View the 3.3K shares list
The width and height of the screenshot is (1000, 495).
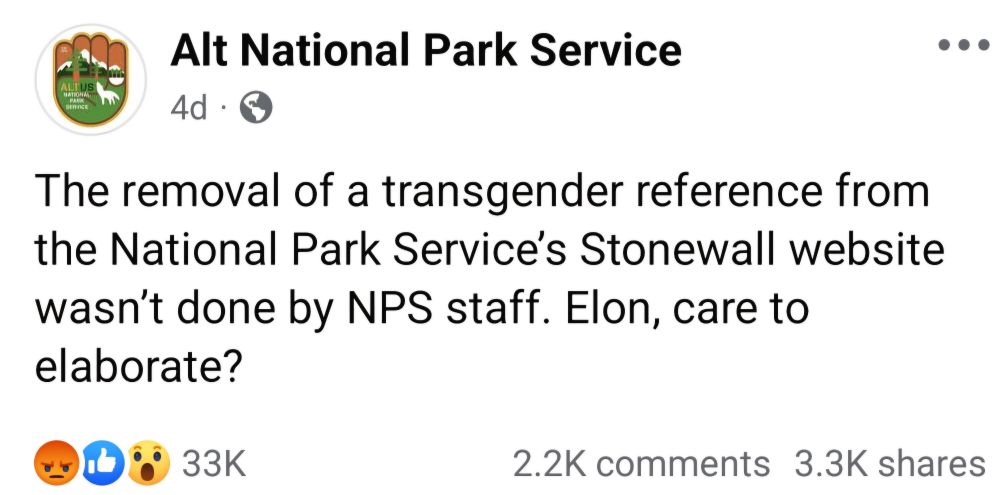point(890,464)
